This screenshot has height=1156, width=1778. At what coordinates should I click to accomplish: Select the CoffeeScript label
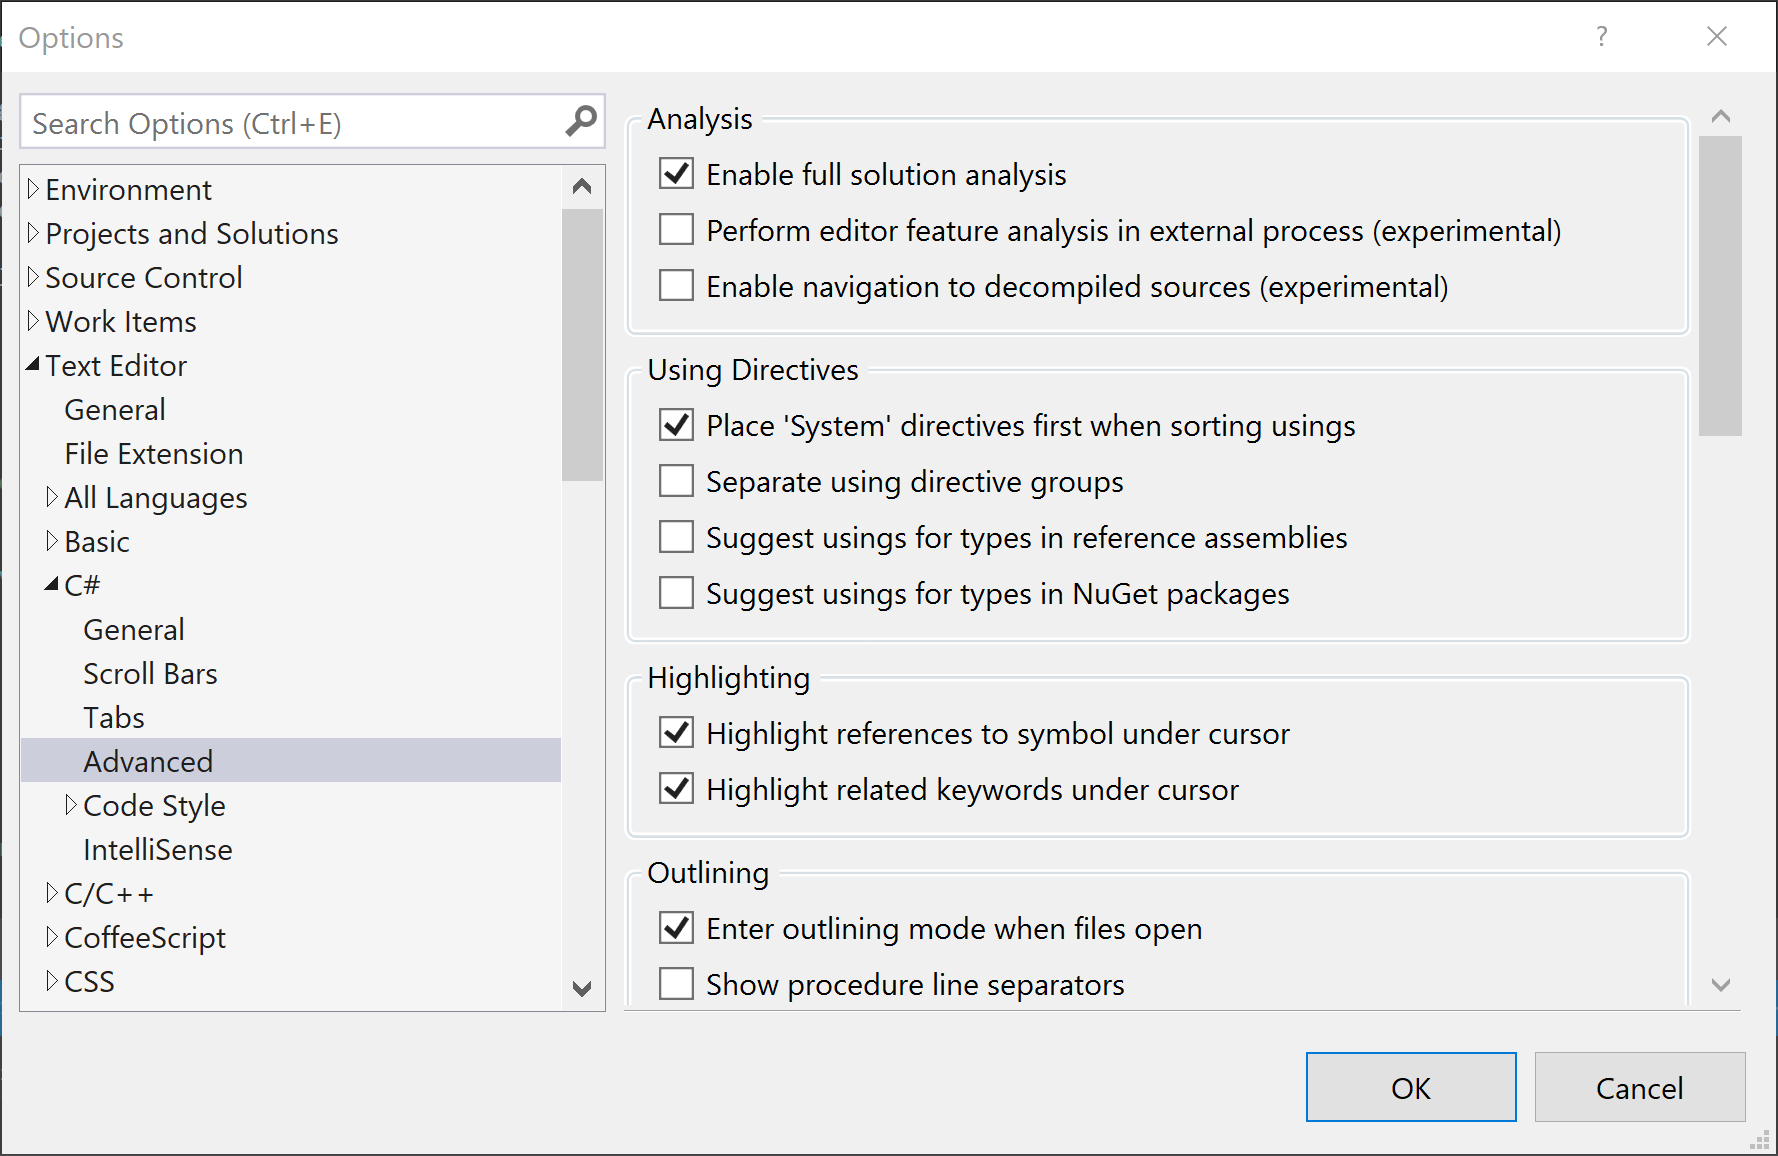tap(145, 938)
